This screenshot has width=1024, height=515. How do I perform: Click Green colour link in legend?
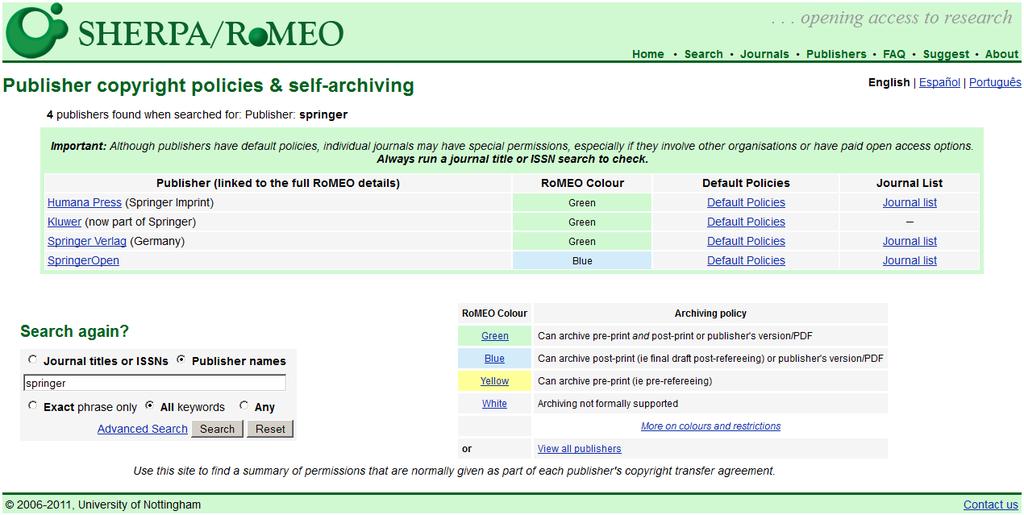494,336
